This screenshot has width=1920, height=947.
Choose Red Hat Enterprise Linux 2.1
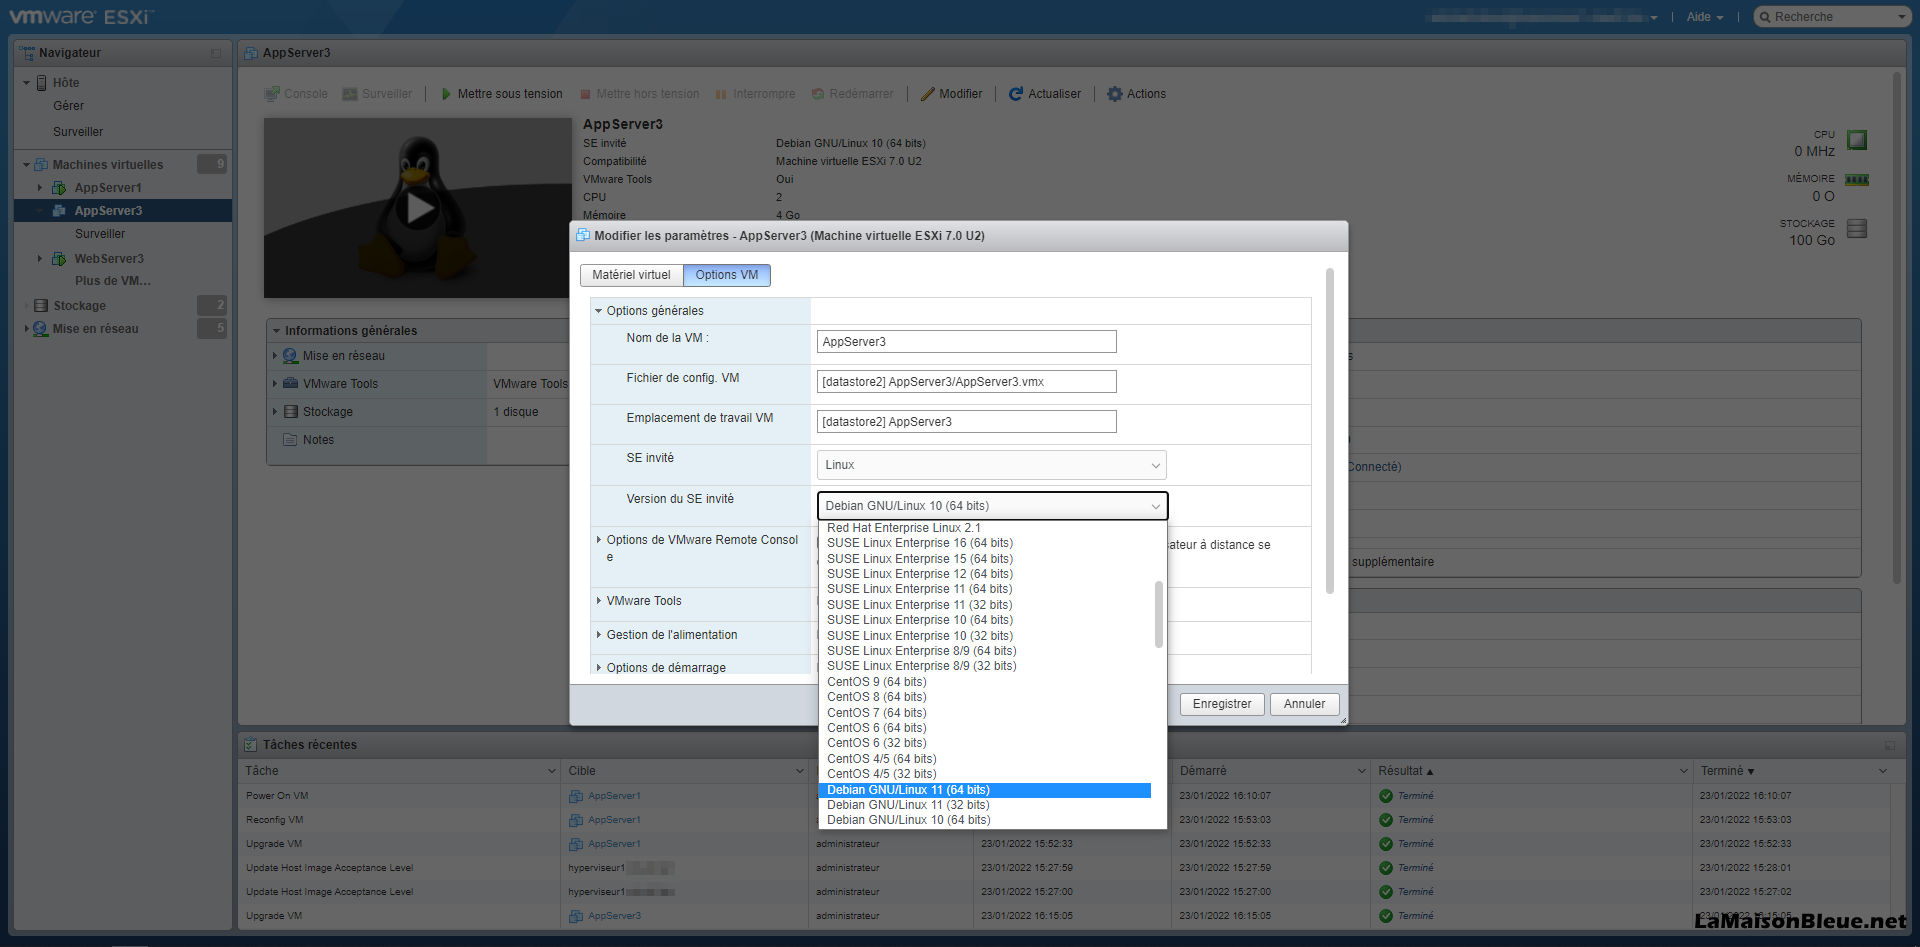(x=985, y=528)
